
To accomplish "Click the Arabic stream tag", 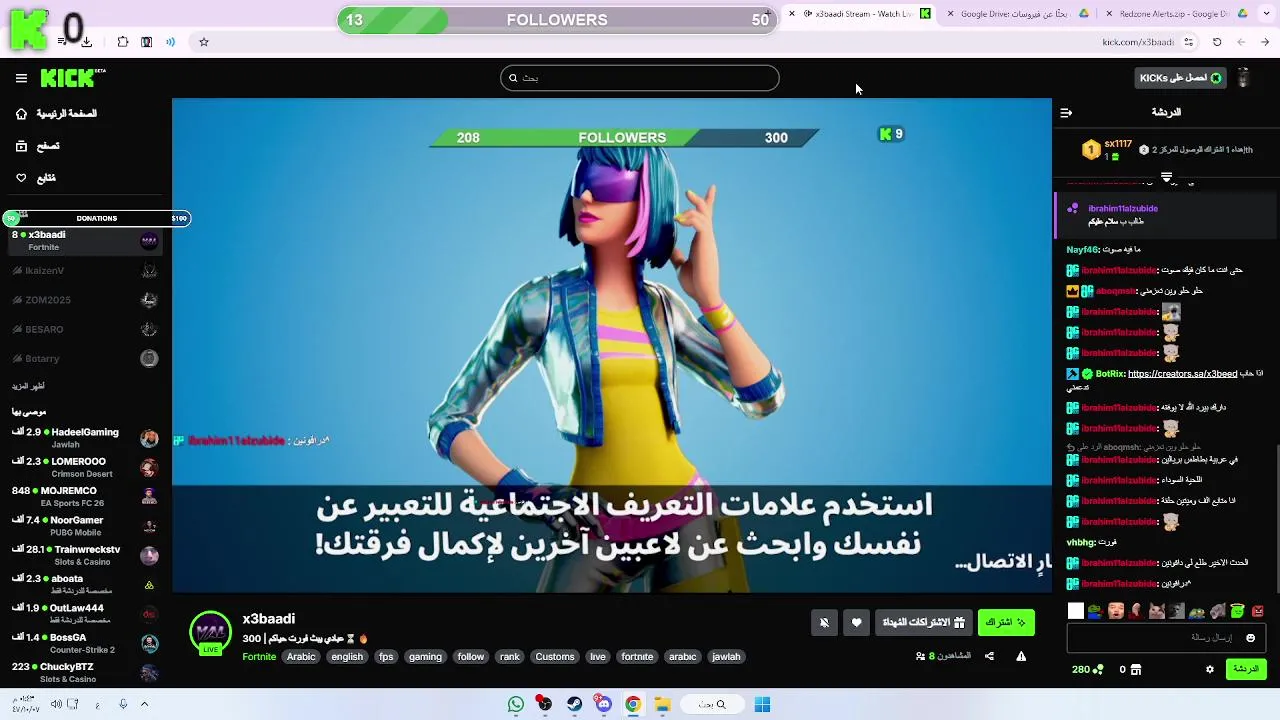I will click(301, 657).
